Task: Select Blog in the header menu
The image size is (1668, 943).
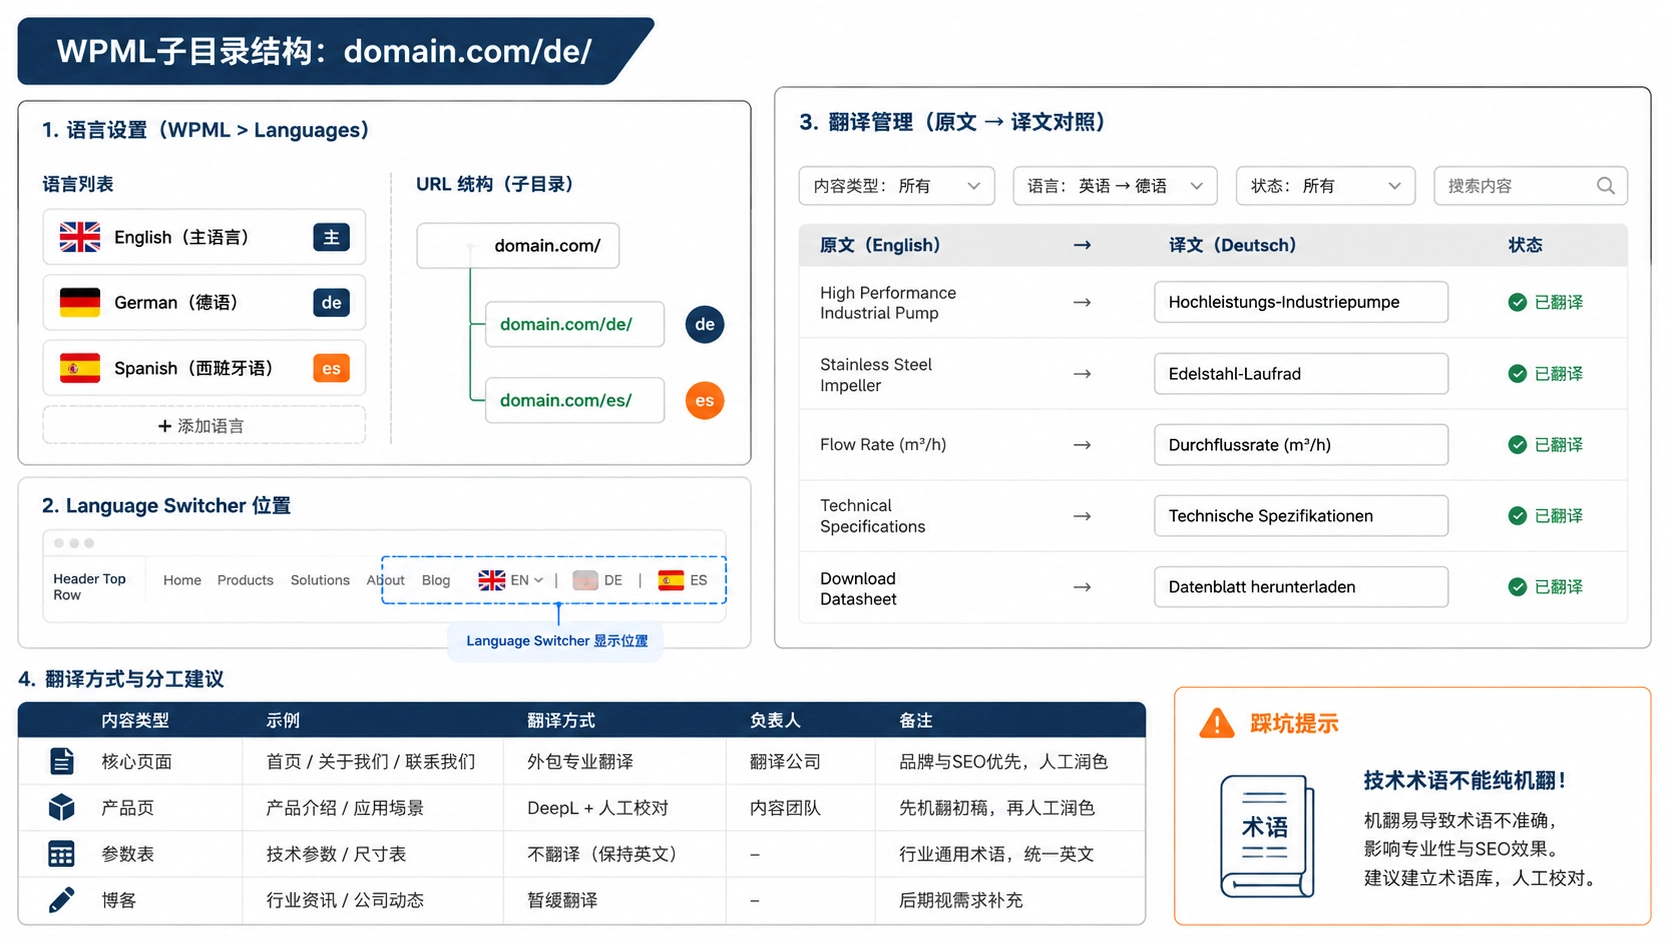Action: click(436, 580)
